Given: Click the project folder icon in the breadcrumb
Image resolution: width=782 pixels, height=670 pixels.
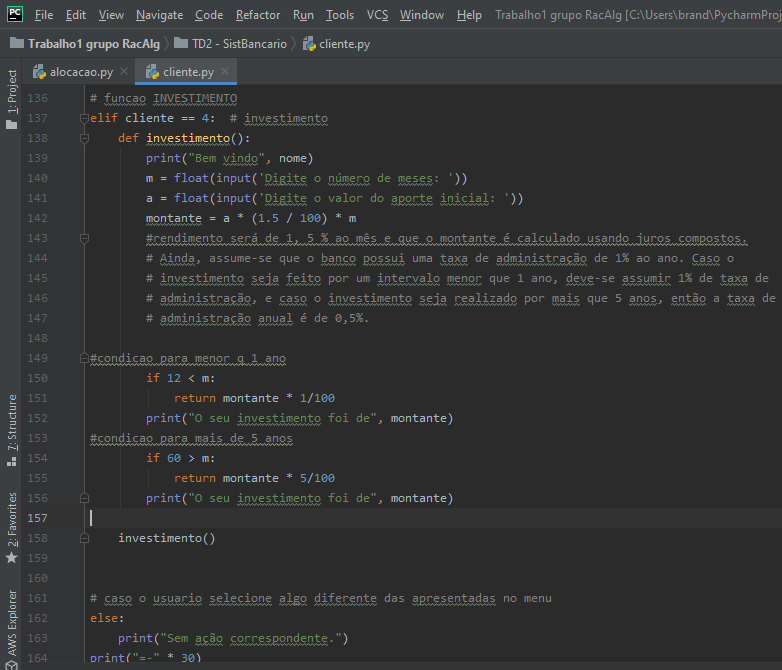Looking at the screenshot, I should tap(17, 43).
